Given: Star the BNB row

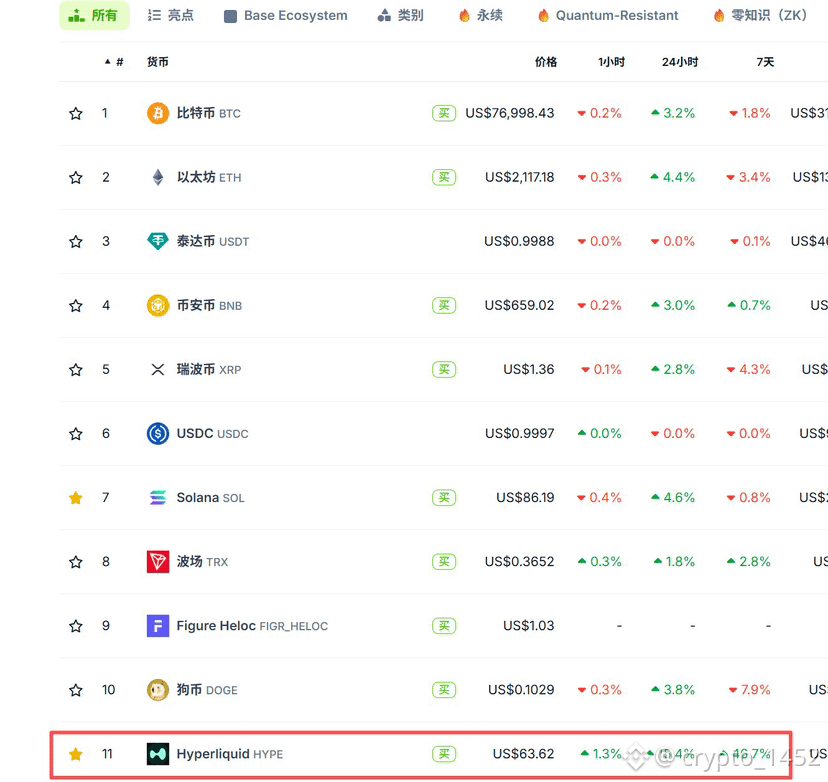Looking at the screenshot, I should click(x=76, y=305).
